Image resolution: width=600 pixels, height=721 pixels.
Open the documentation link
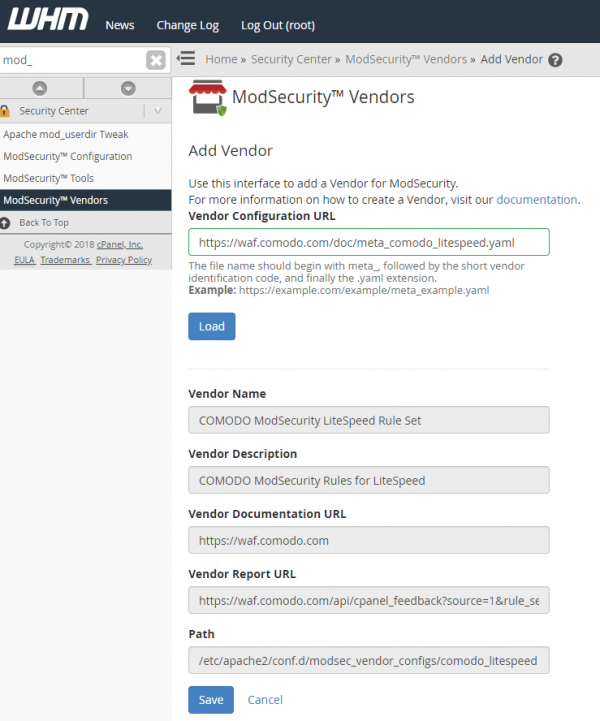click(536, 199)
